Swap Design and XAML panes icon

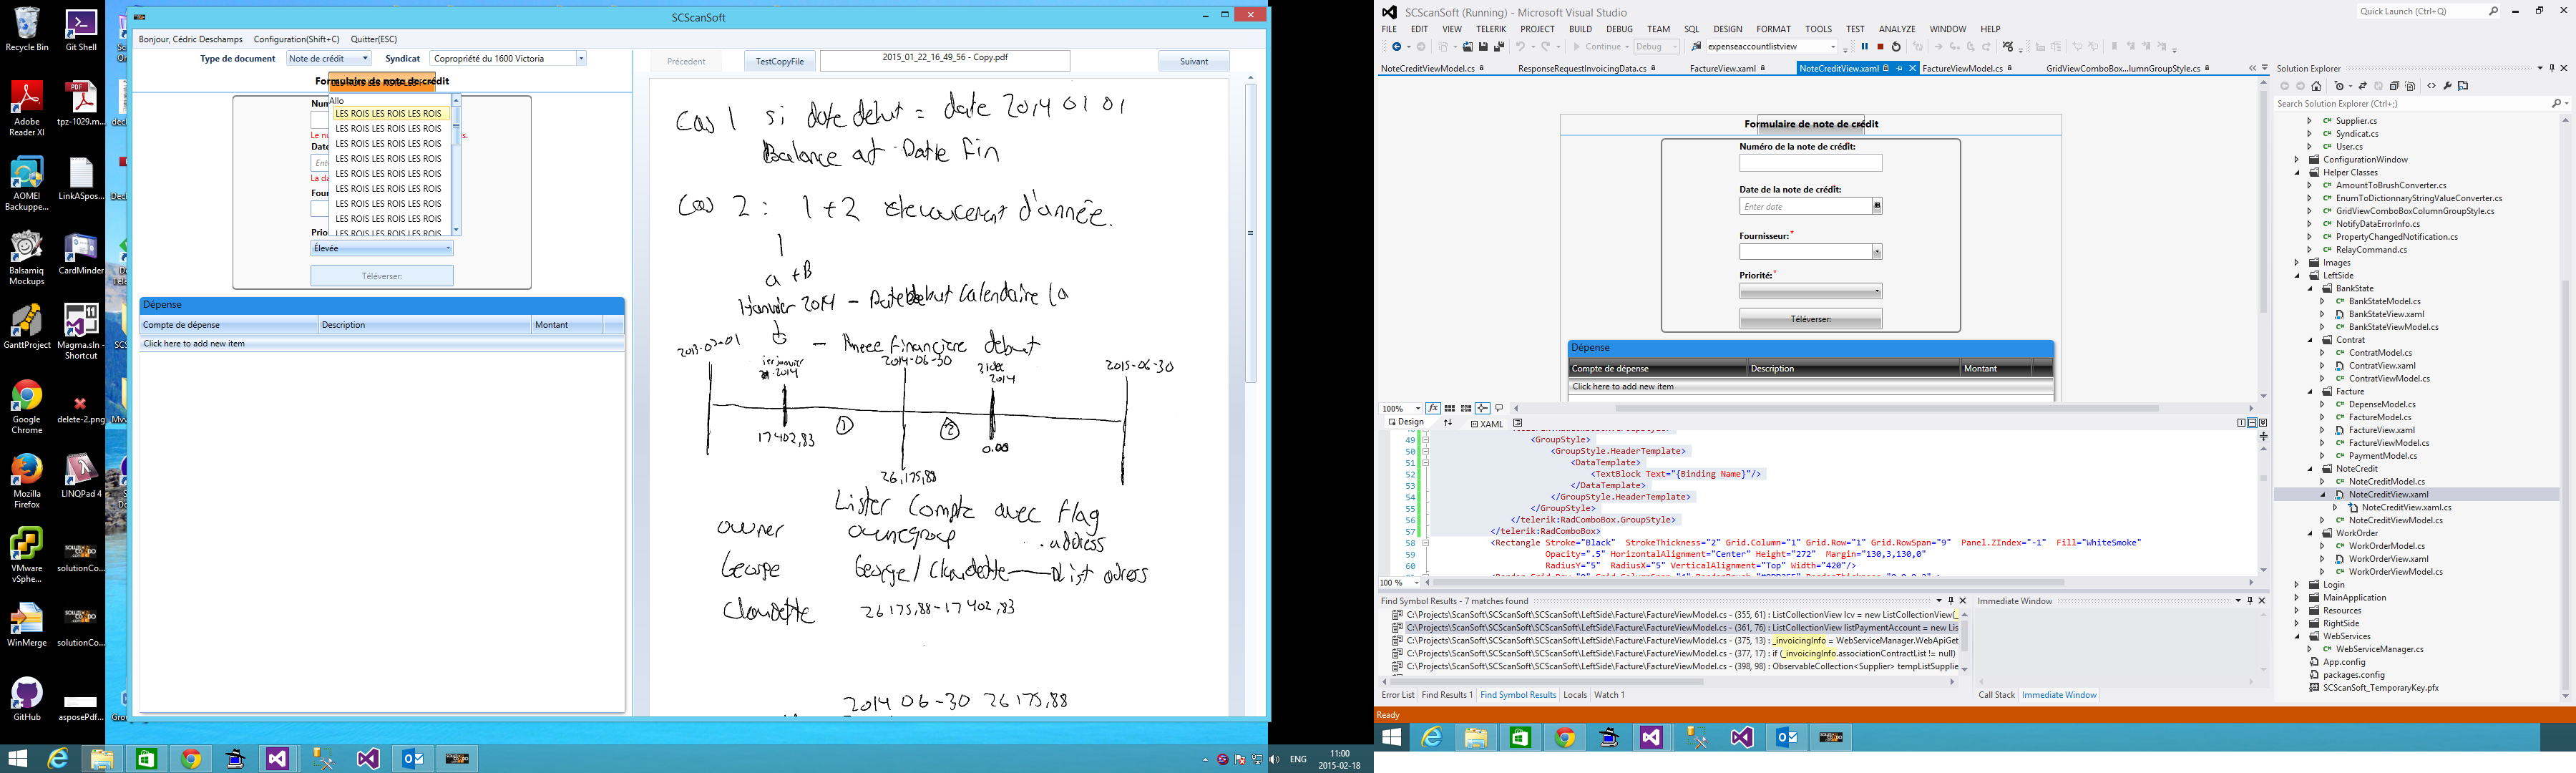click(x=1447, y=423)
